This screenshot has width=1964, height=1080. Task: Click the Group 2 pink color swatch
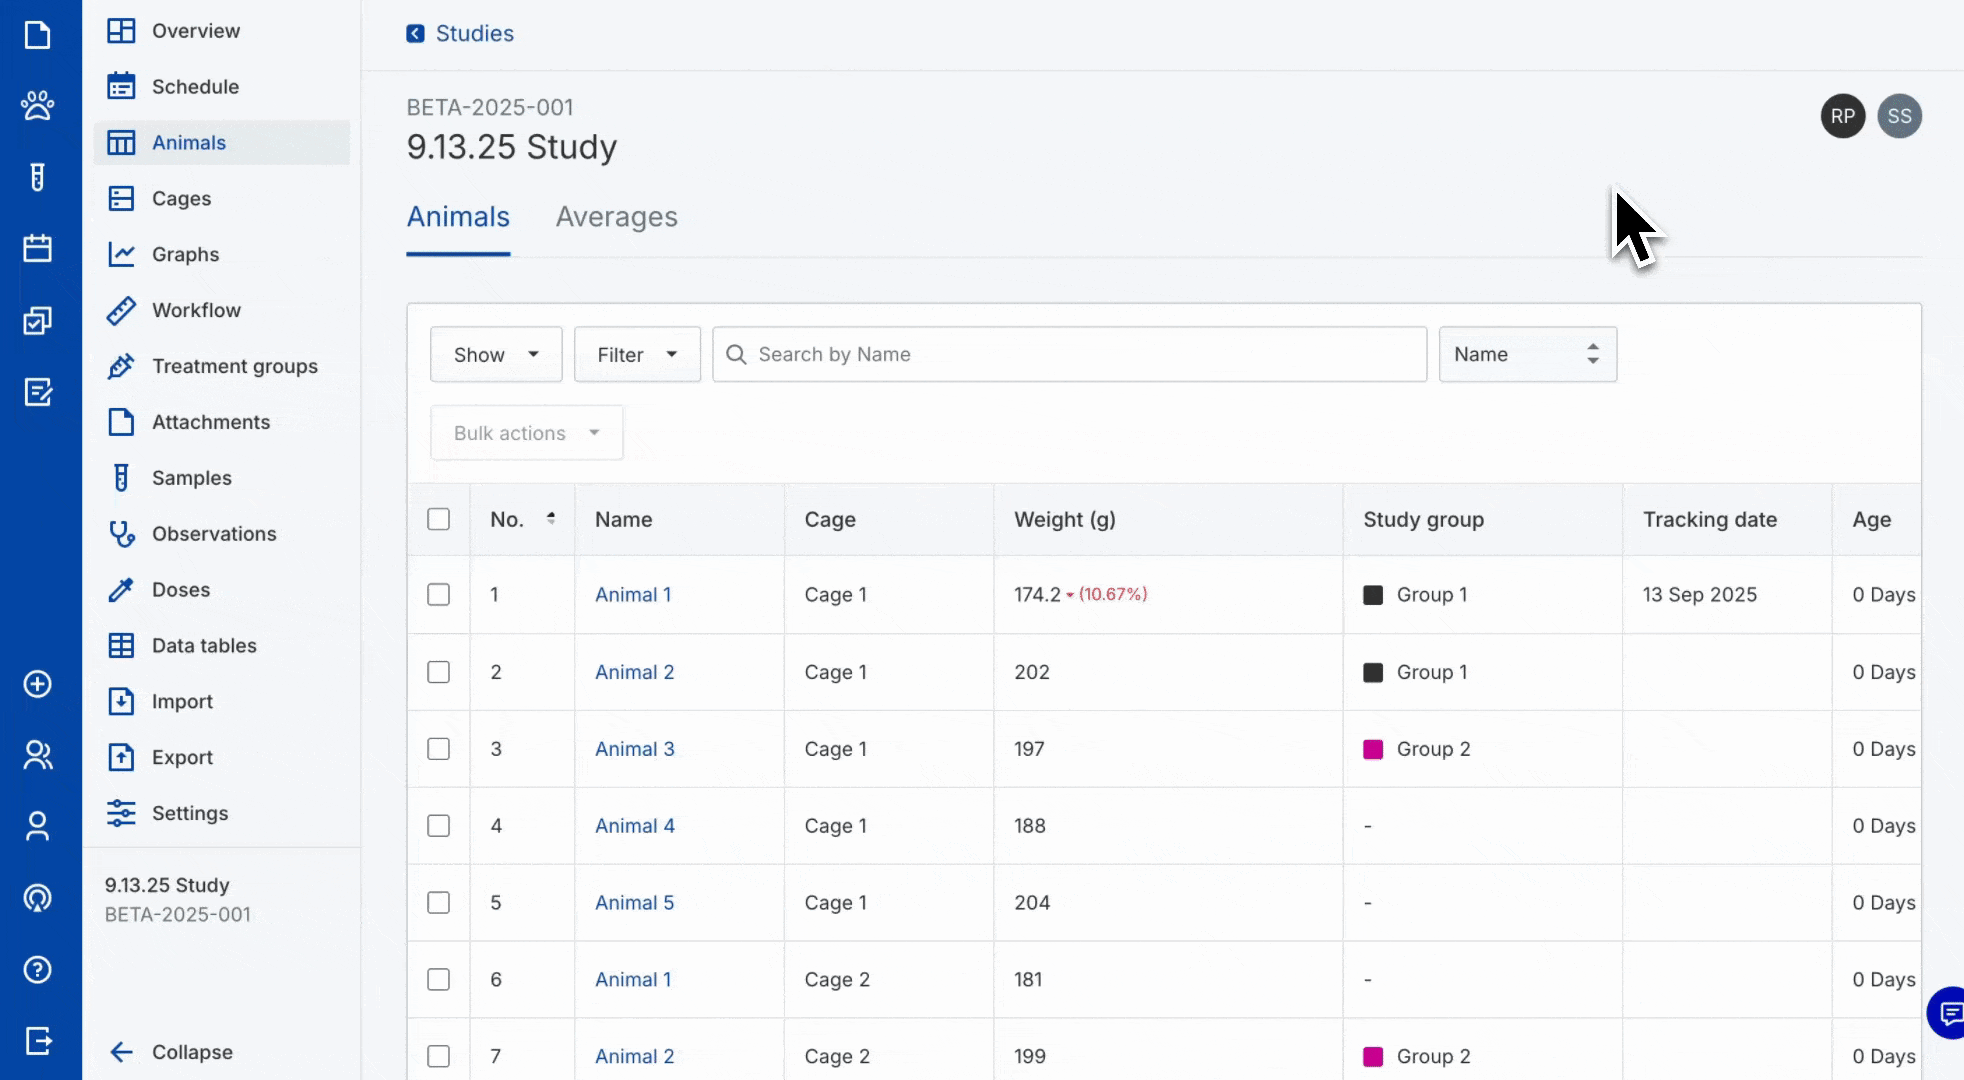point(1375,748)
